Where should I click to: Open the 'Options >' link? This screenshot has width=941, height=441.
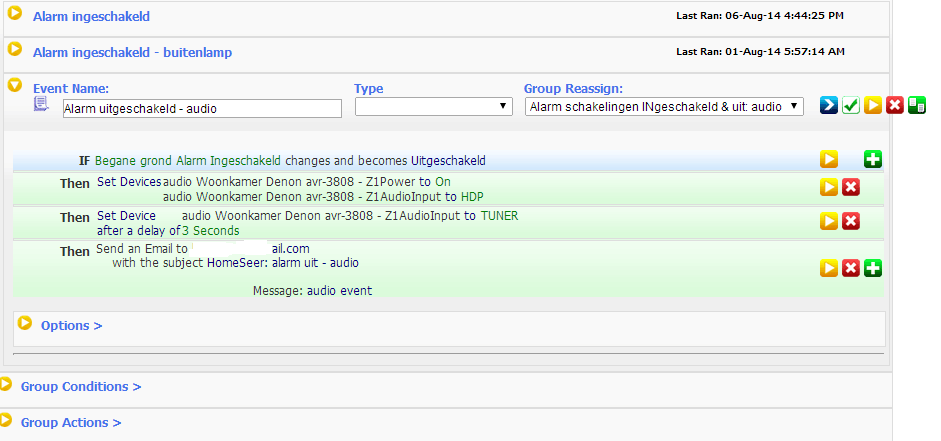(x=71, y=326)
